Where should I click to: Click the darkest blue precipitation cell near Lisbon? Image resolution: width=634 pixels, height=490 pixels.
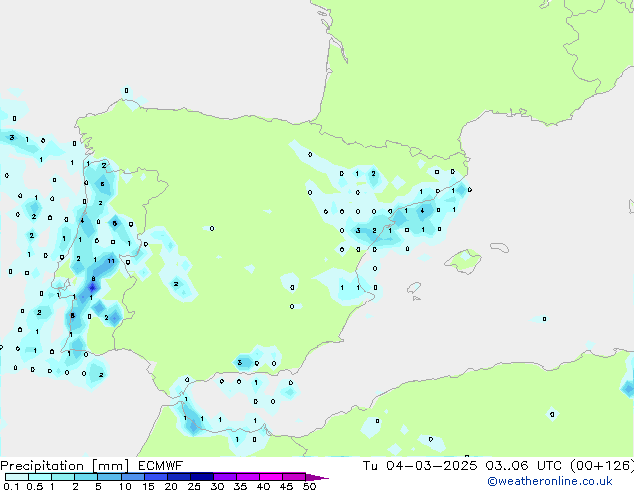(93, 287)
